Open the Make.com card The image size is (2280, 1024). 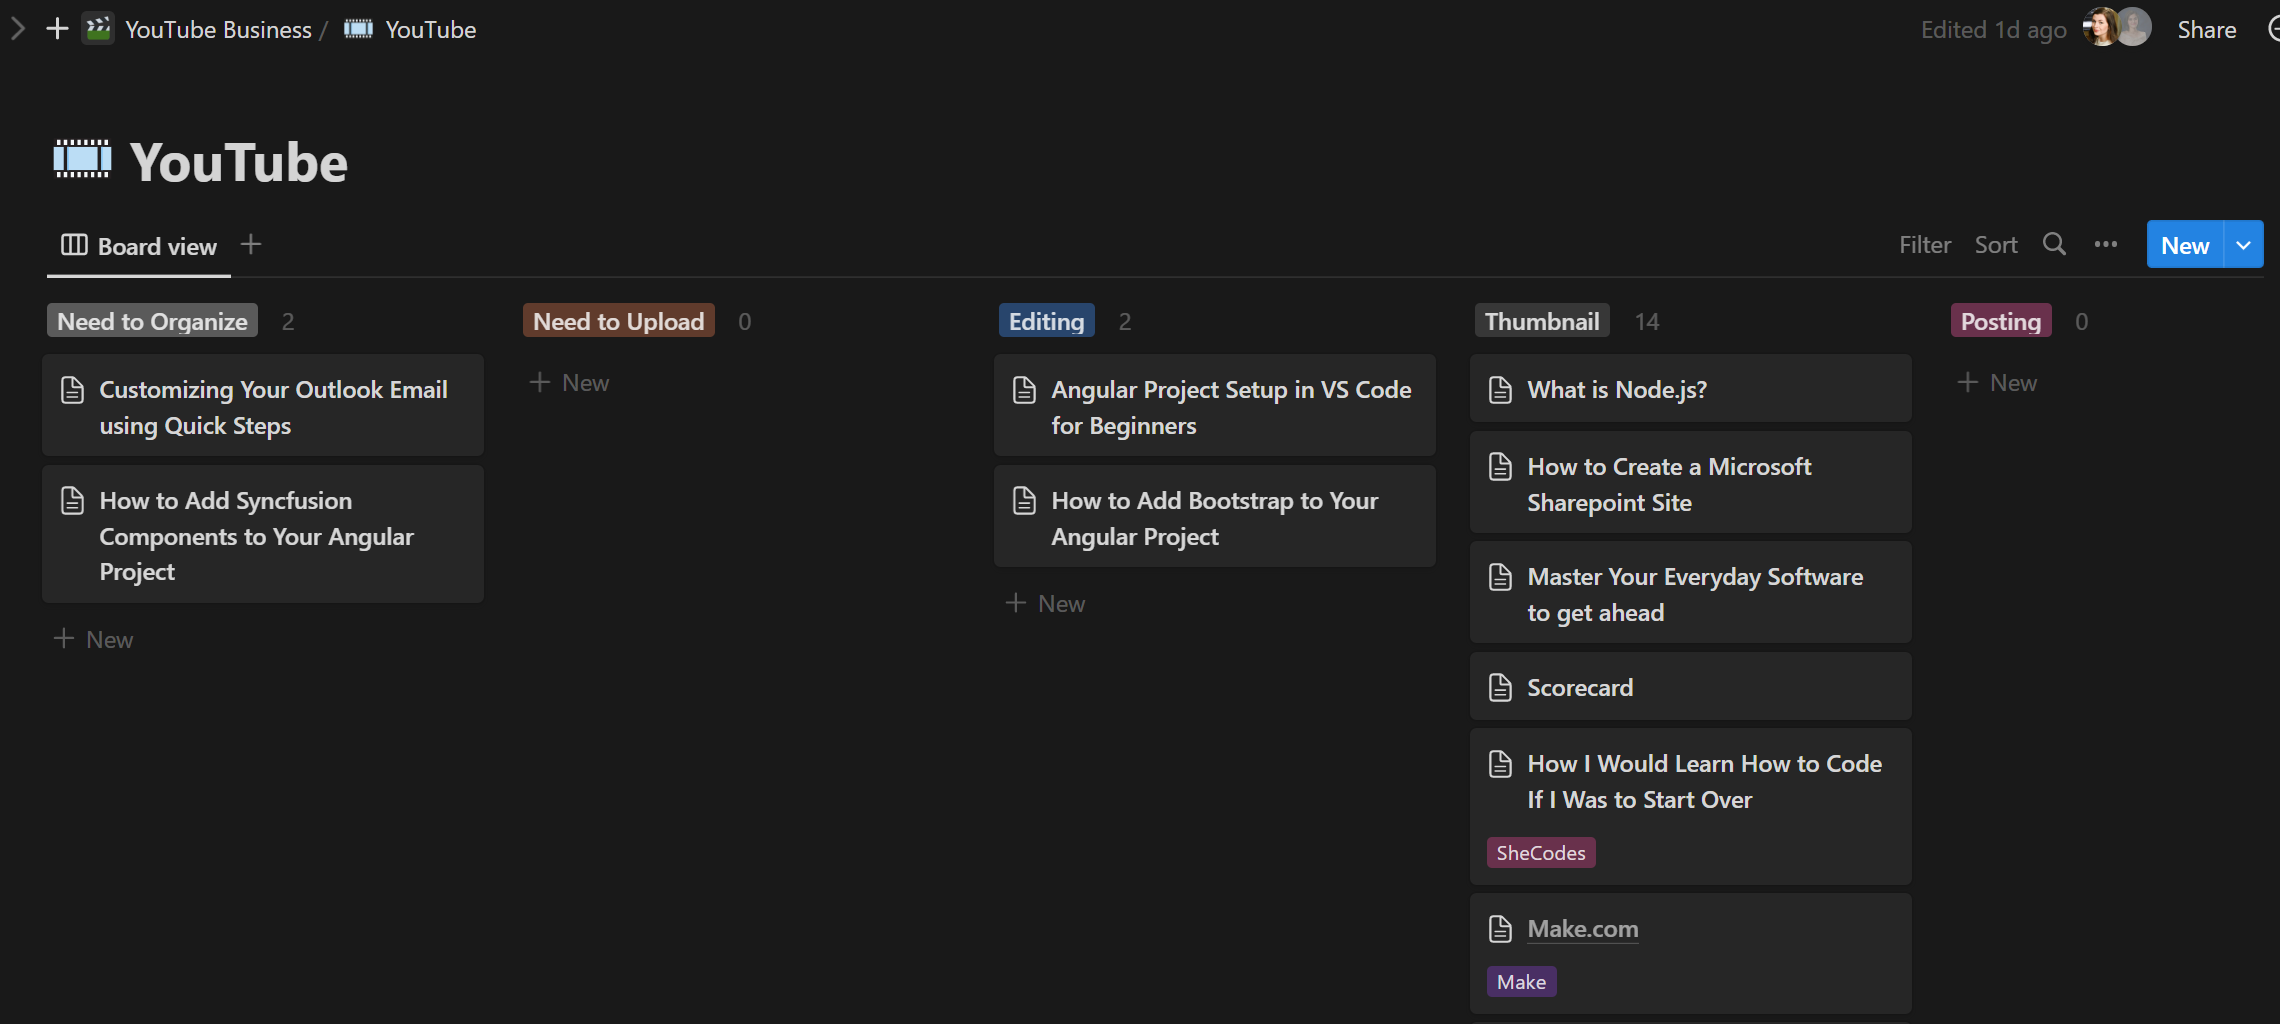1691,954
